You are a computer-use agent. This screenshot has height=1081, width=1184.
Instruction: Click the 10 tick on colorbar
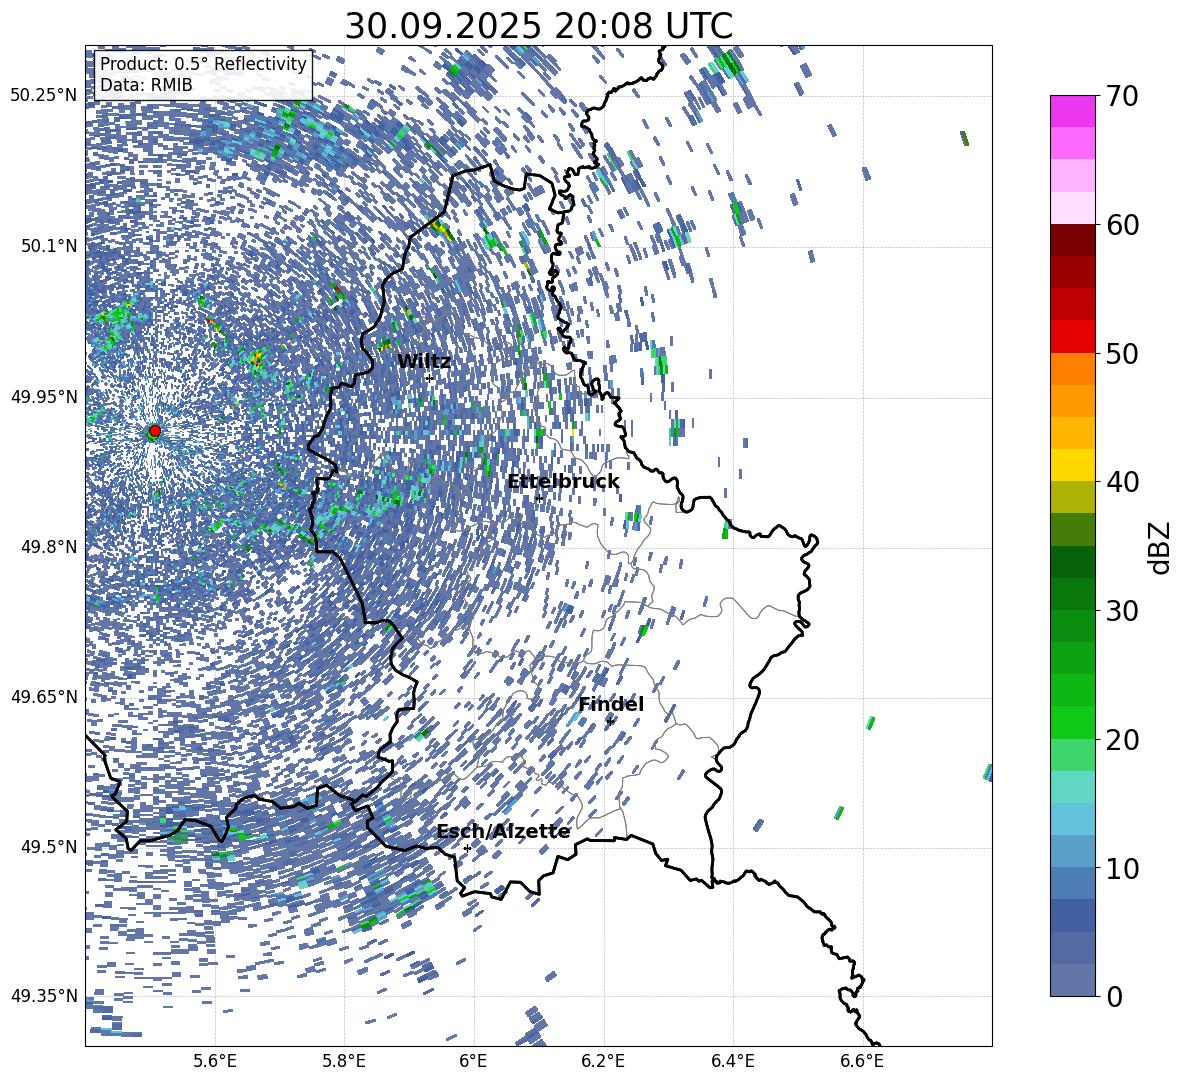click(1121, 869)
